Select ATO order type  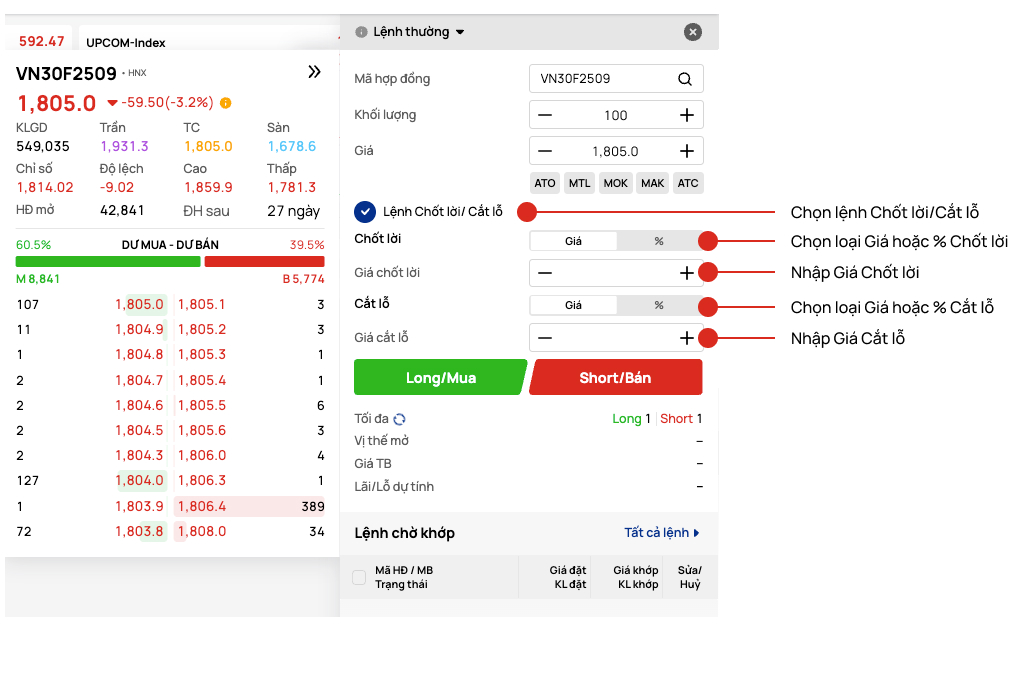click(x=545, y=183)
